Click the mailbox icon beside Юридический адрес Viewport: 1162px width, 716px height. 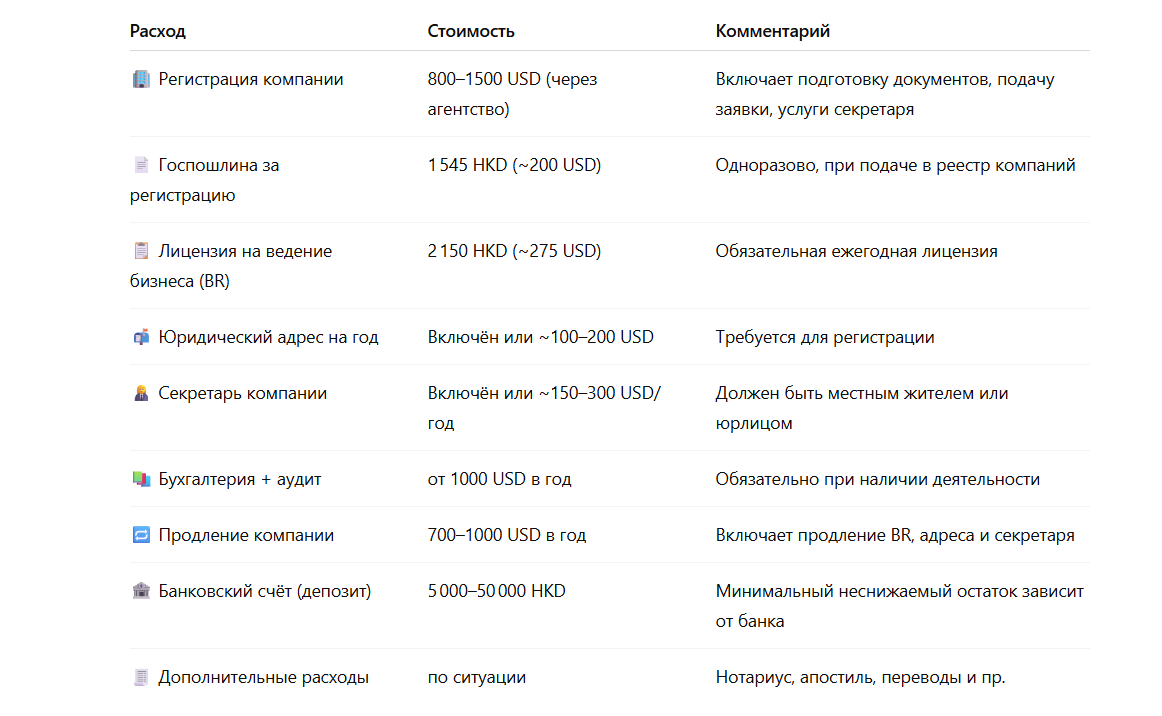[x=141, y=337]
